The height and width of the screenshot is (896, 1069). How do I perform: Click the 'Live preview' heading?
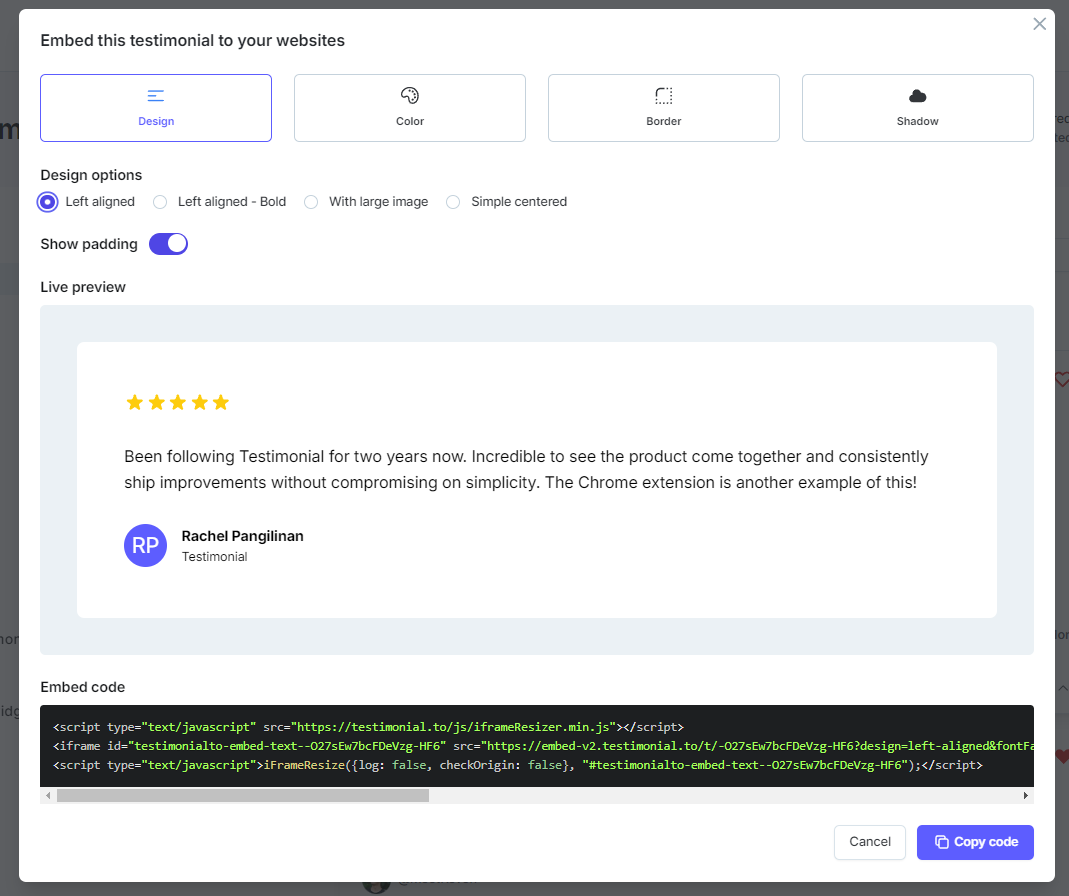(82, 287)
